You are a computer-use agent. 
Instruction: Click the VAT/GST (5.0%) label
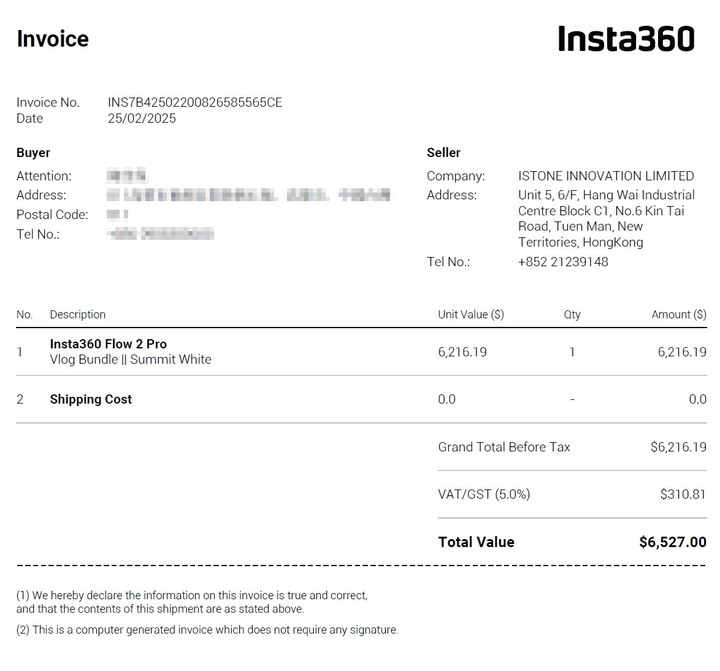point(484,494)
